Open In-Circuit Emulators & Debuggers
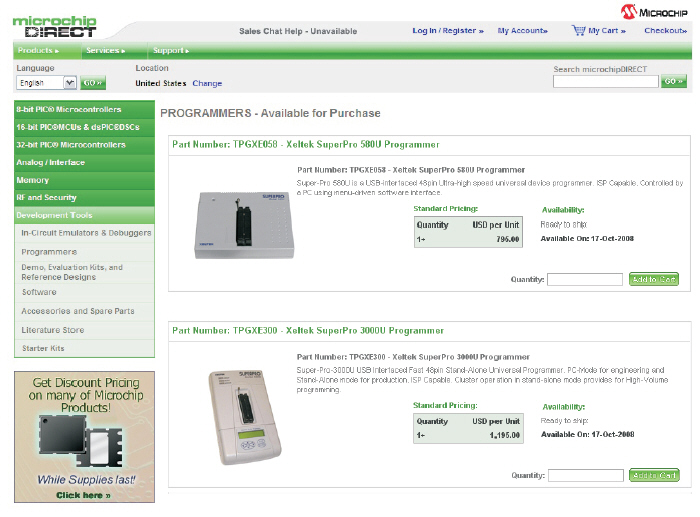700x517 pixels. coord(86,233)
